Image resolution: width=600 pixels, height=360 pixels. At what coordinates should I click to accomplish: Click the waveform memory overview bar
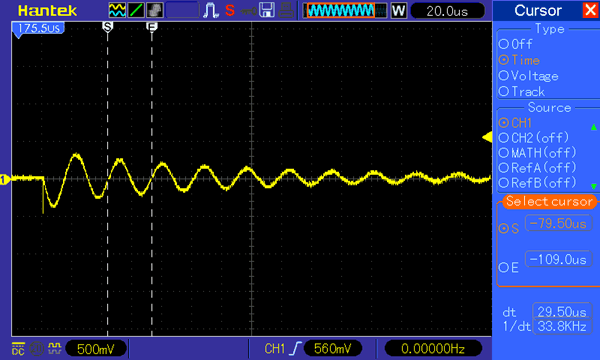pyautogui.click(x=345, y=11)
